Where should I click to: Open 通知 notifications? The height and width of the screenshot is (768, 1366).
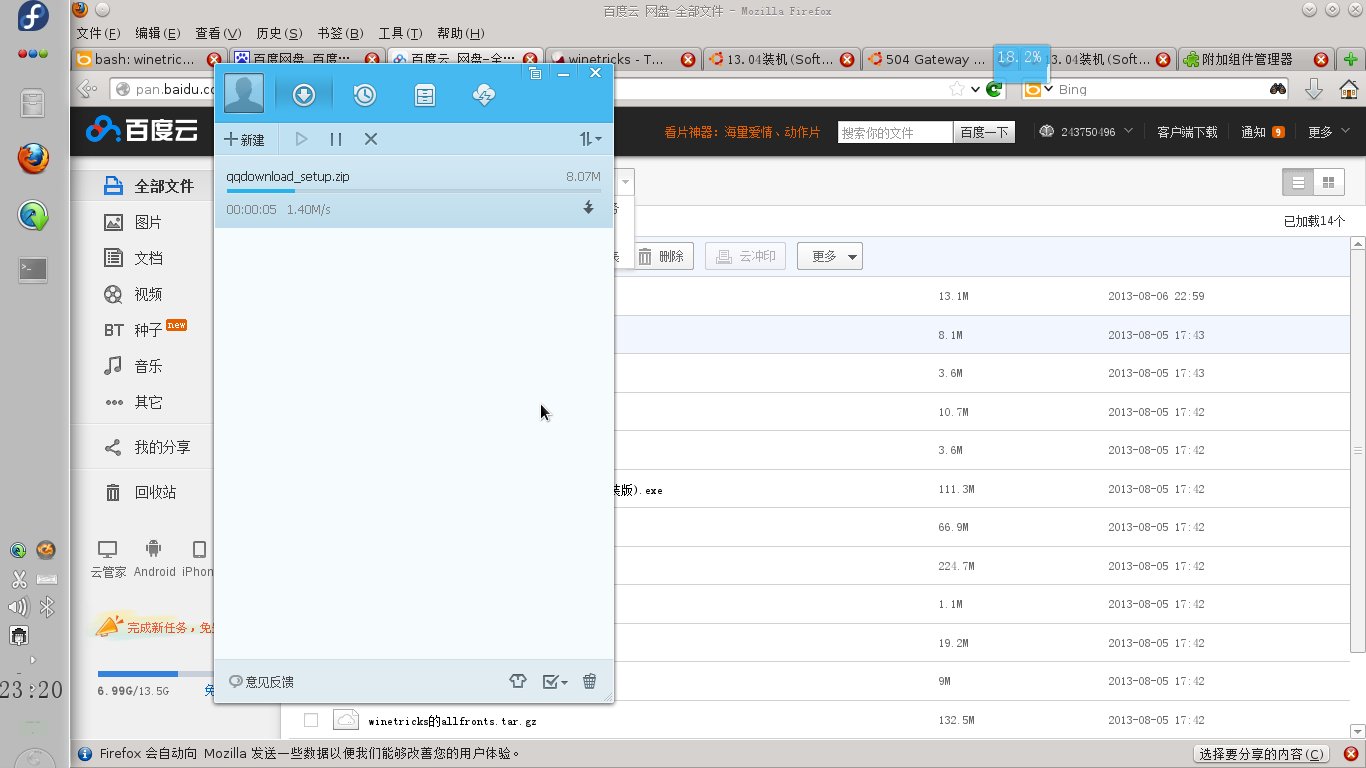click(x=1262, y=132)
